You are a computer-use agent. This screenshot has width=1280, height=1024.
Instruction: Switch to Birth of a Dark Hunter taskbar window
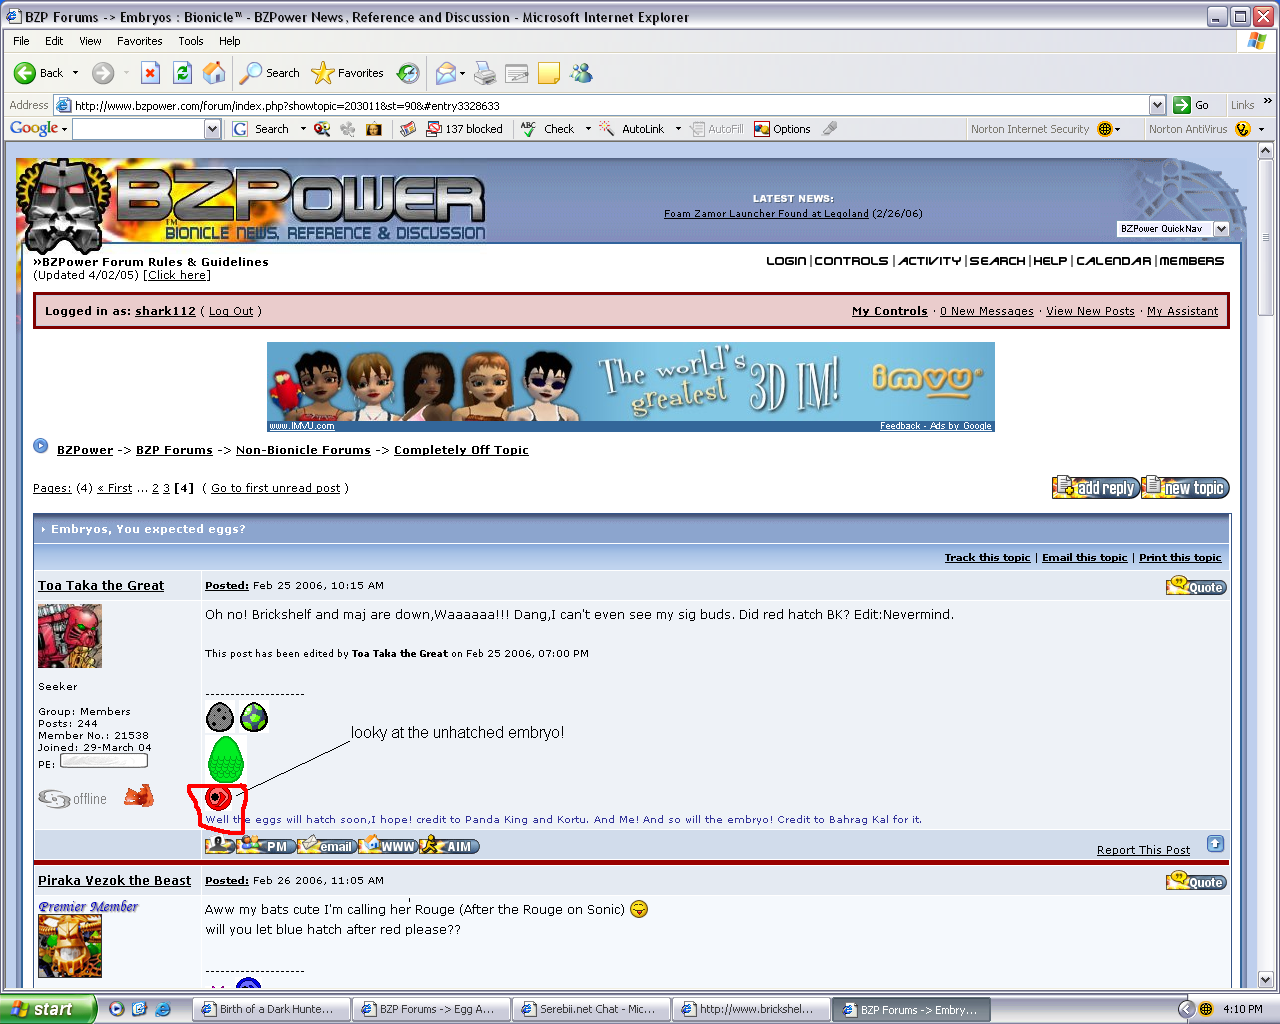[x=269, y=1009]
